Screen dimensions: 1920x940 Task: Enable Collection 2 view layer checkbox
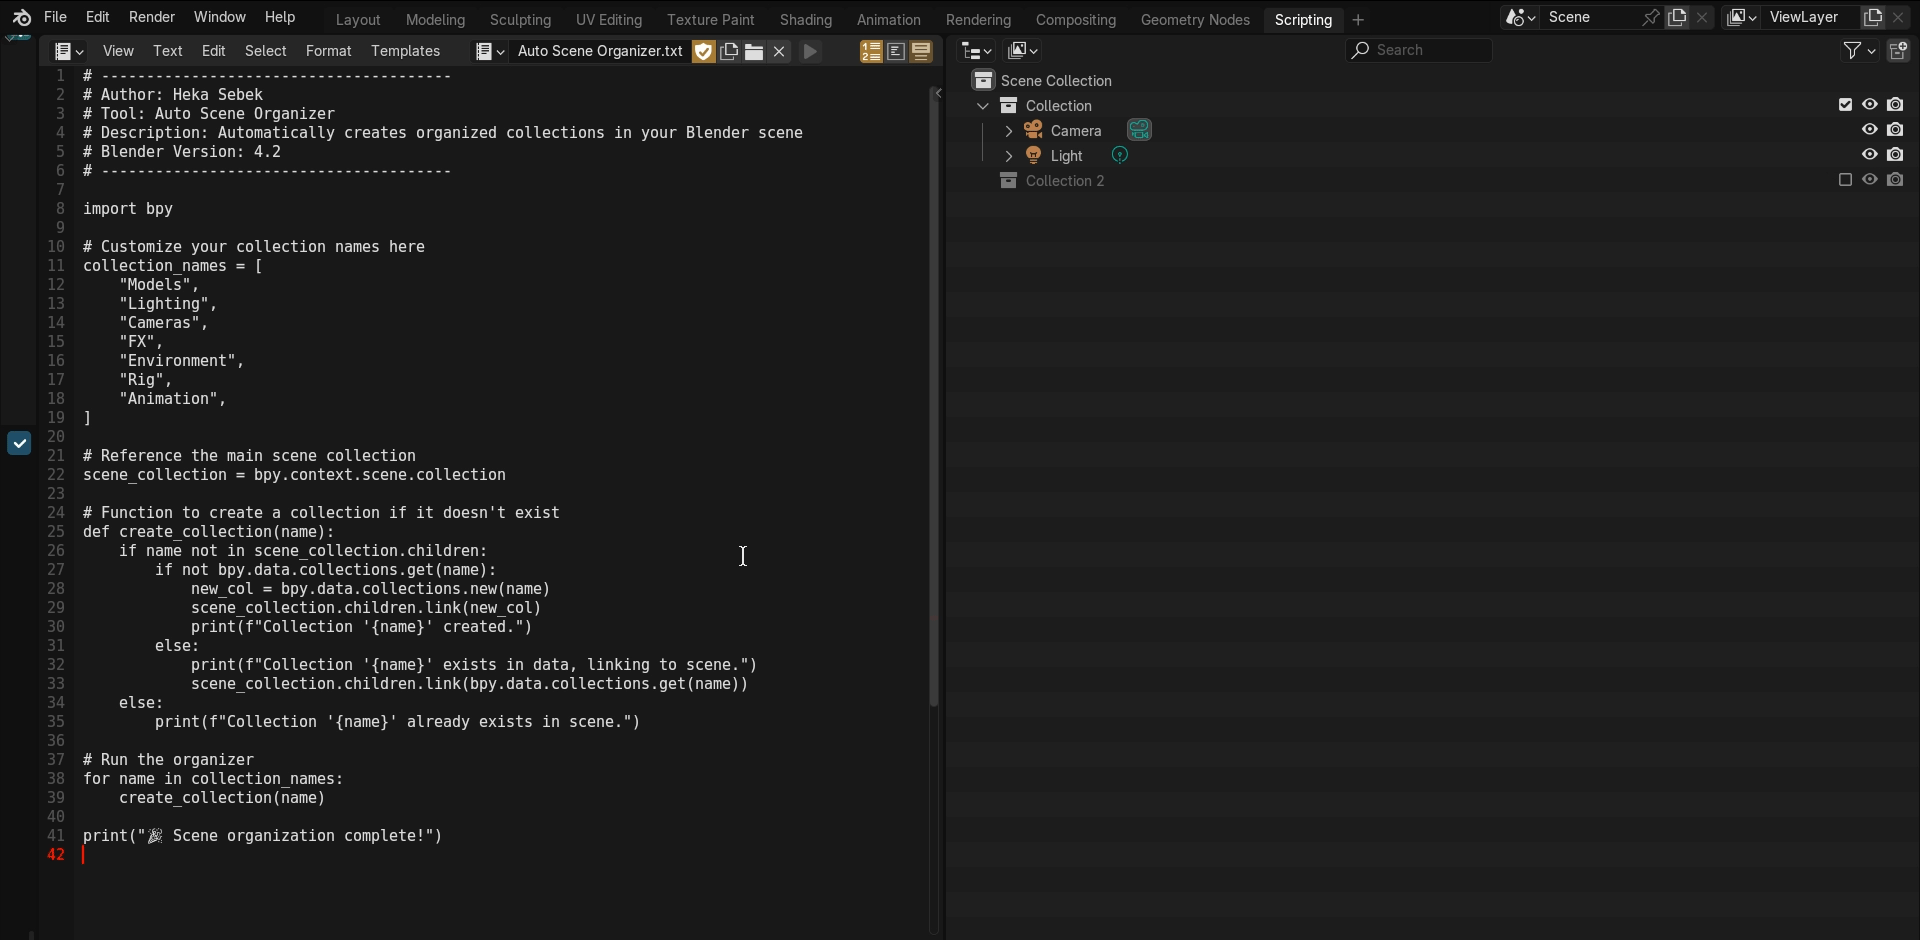1845,179
